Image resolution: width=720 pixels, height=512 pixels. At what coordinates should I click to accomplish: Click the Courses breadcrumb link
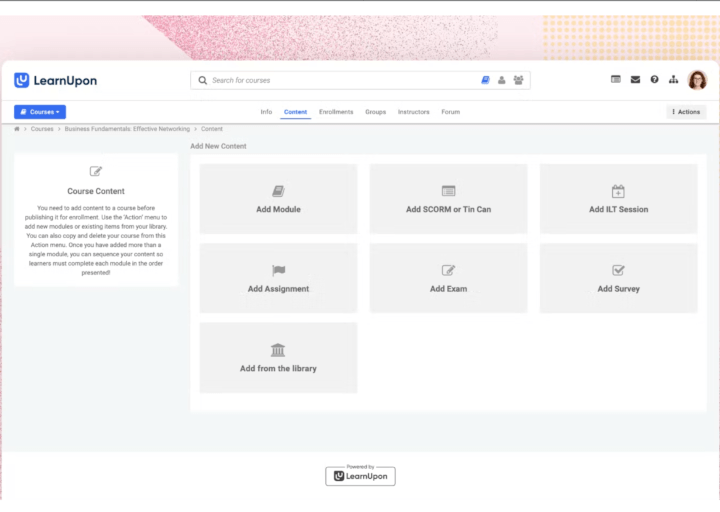click(x=42, y=129)
